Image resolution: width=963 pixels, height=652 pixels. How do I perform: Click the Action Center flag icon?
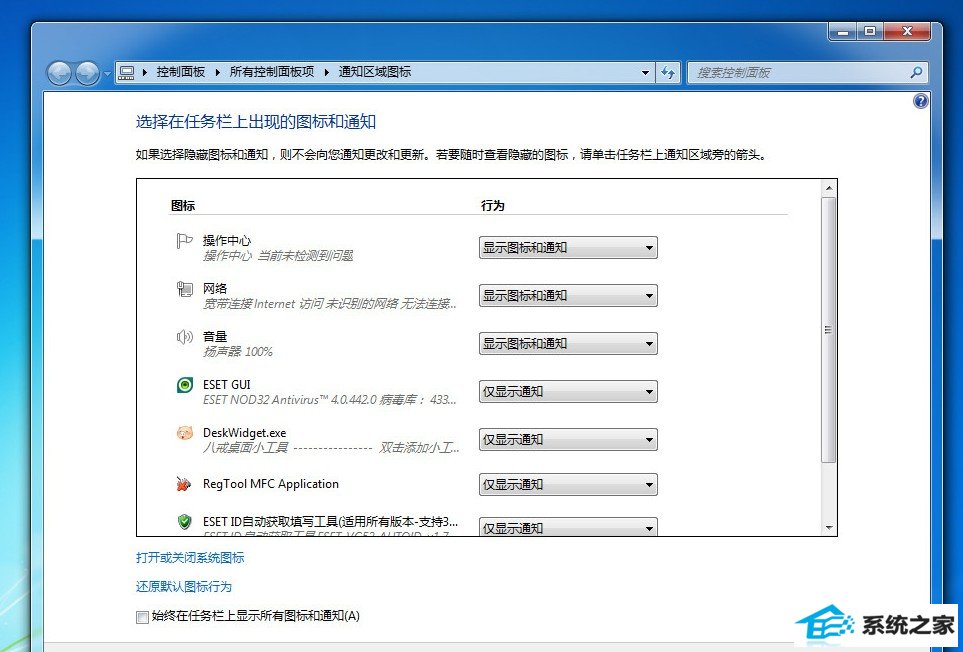point(184,241)
